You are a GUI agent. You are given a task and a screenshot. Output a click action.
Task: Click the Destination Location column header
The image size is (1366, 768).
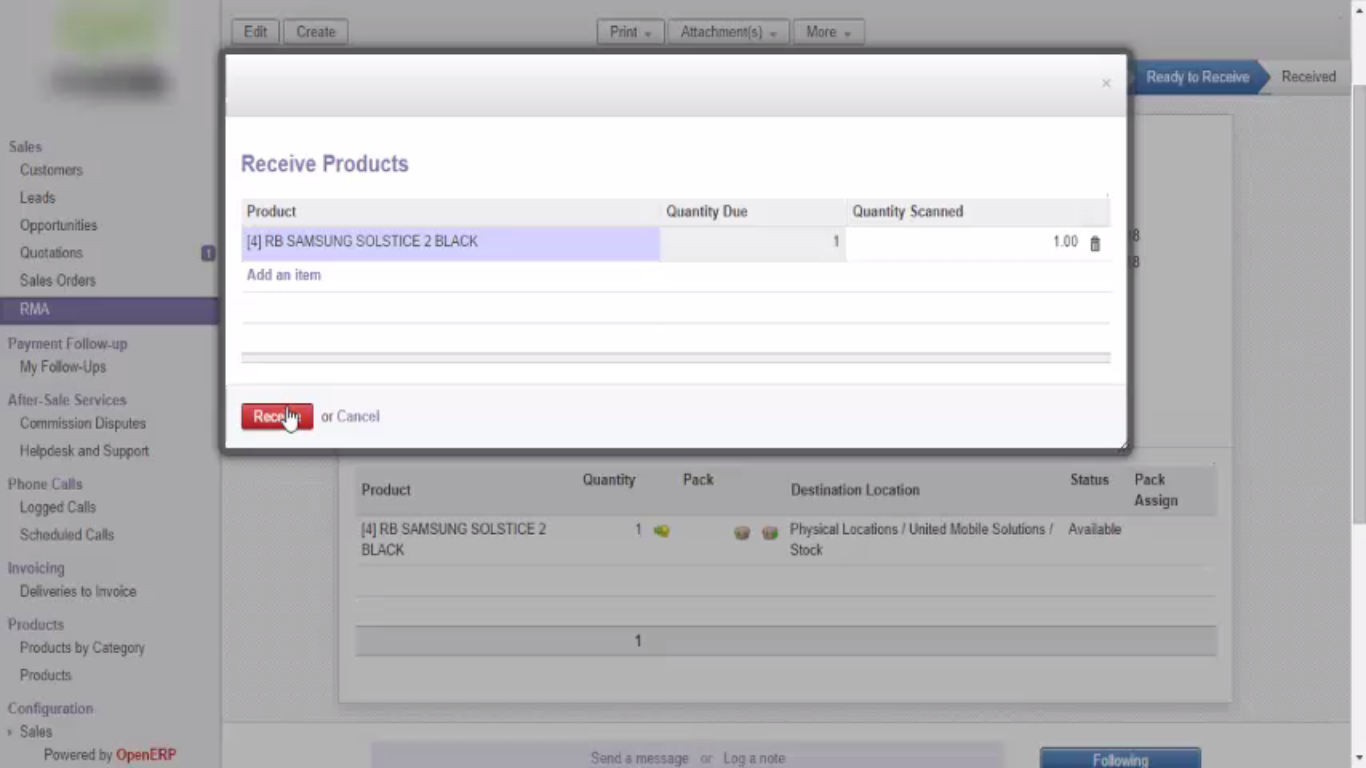[x=855, y=490]
